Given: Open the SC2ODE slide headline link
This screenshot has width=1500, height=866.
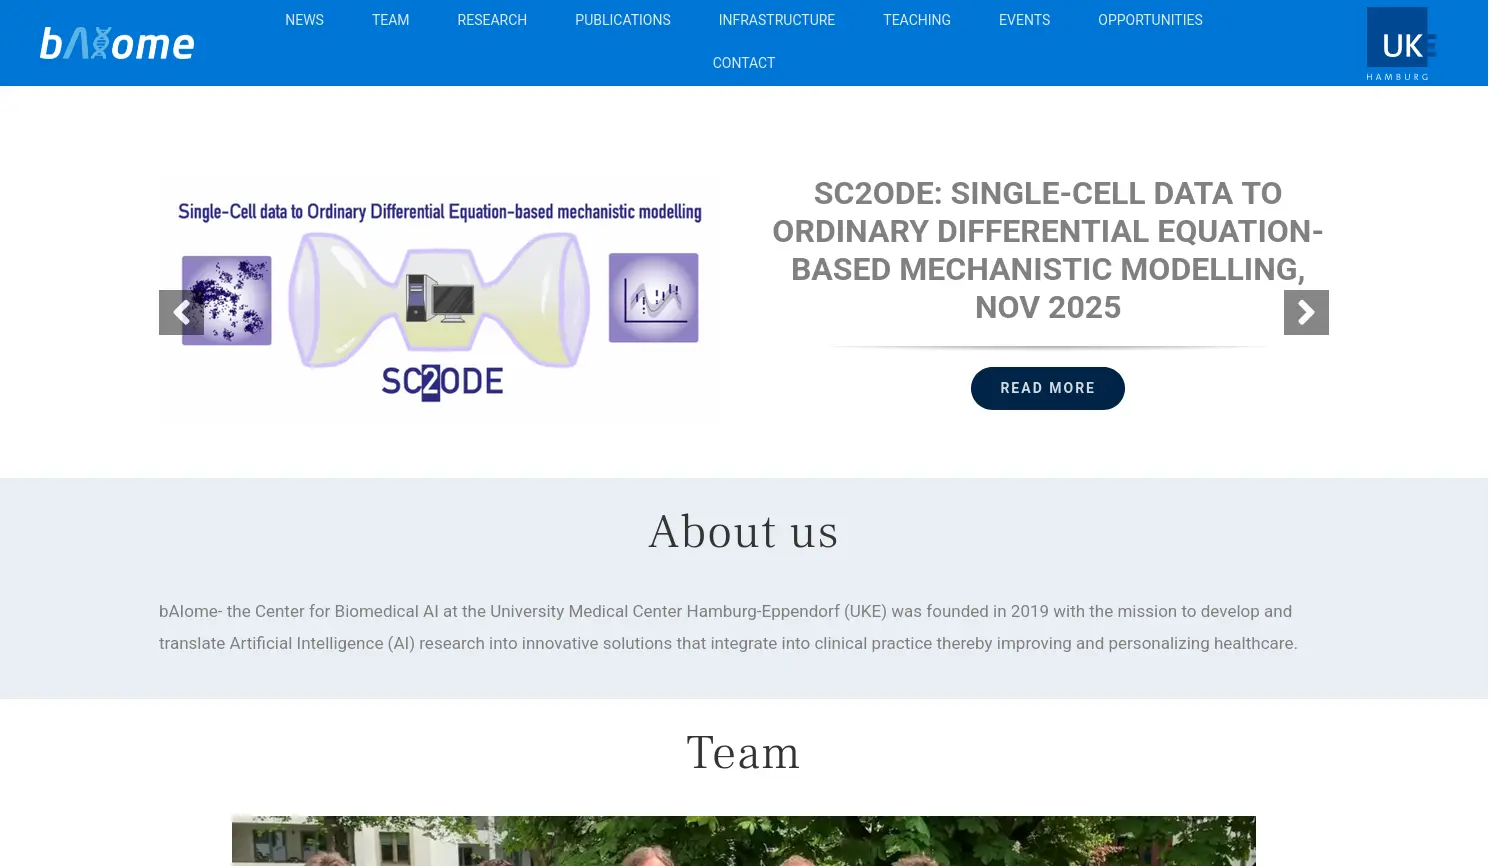Looking at the screenshot, I should tap(1047, 250).
